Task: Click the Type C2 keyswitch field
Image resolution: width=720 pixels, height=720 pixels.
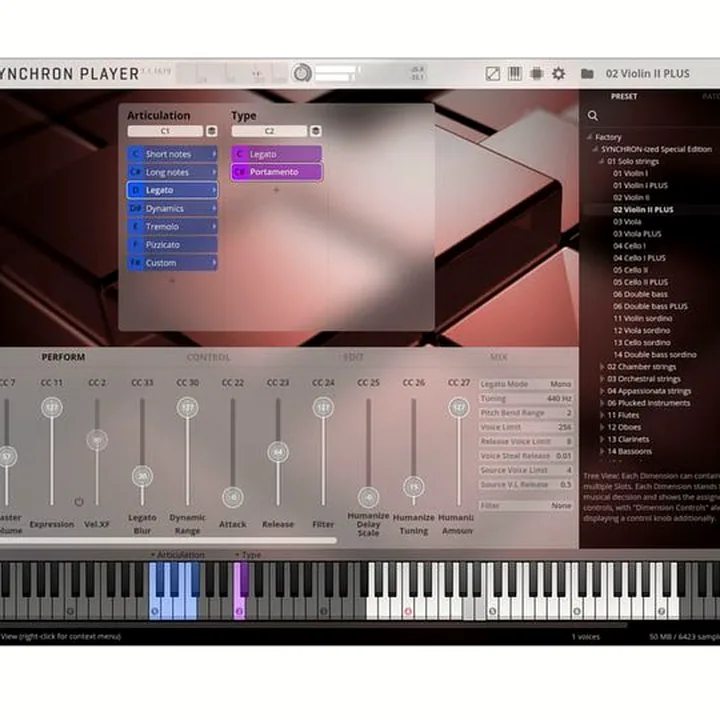Action: [269, 131]
